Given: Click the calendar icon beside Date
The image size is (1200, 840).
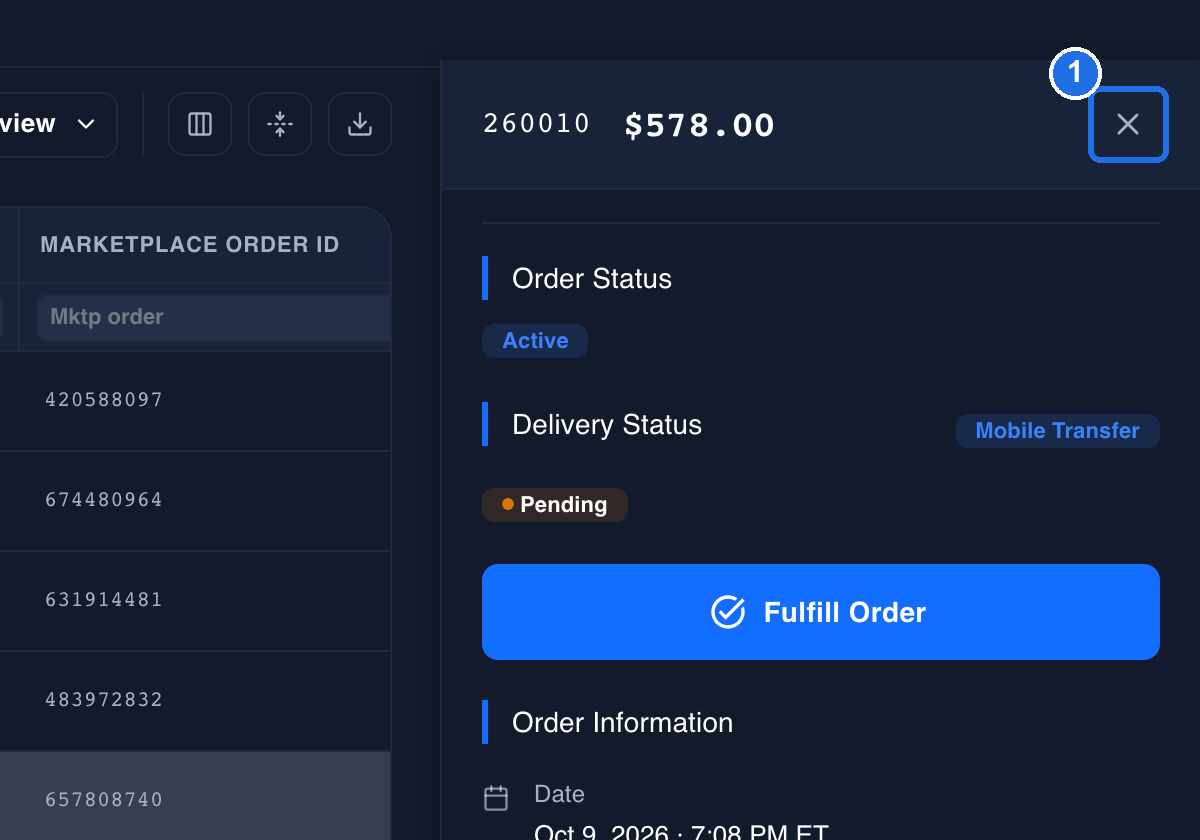Looking at the screenshot, I should 496,798.
